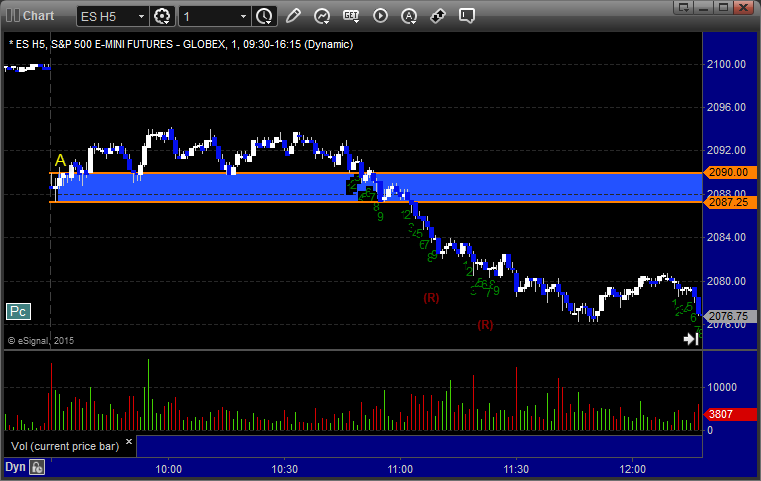
Task: Close the Vol current price bar study
Action: tap(129, 442)
